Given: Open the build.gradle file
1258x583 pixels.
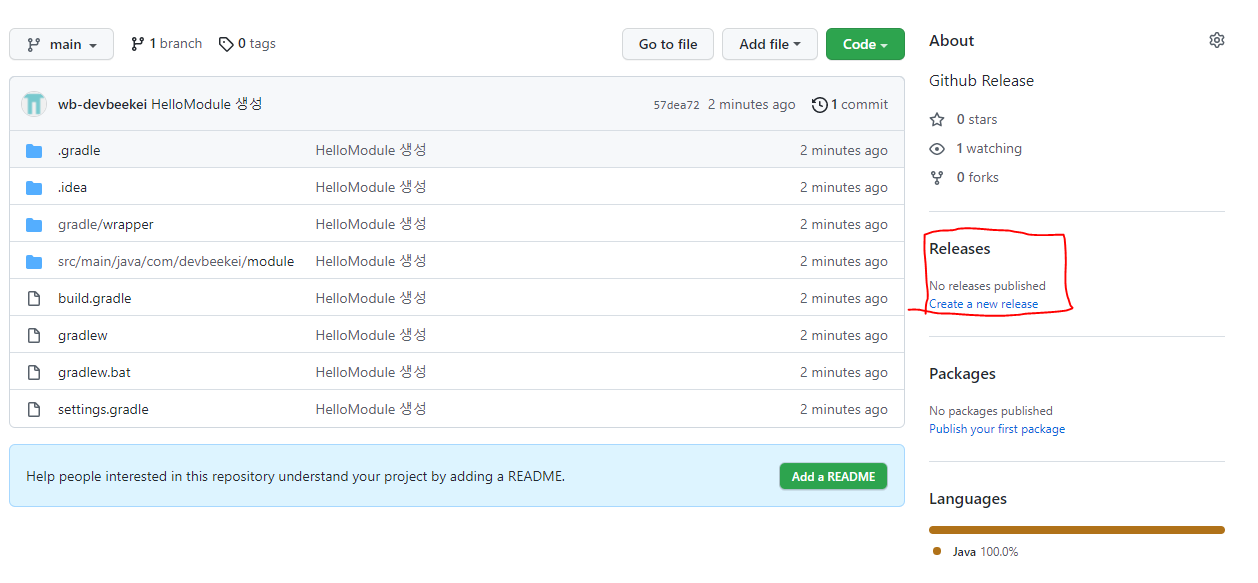Looking at the screenshot, I should [x=94, y=298].
